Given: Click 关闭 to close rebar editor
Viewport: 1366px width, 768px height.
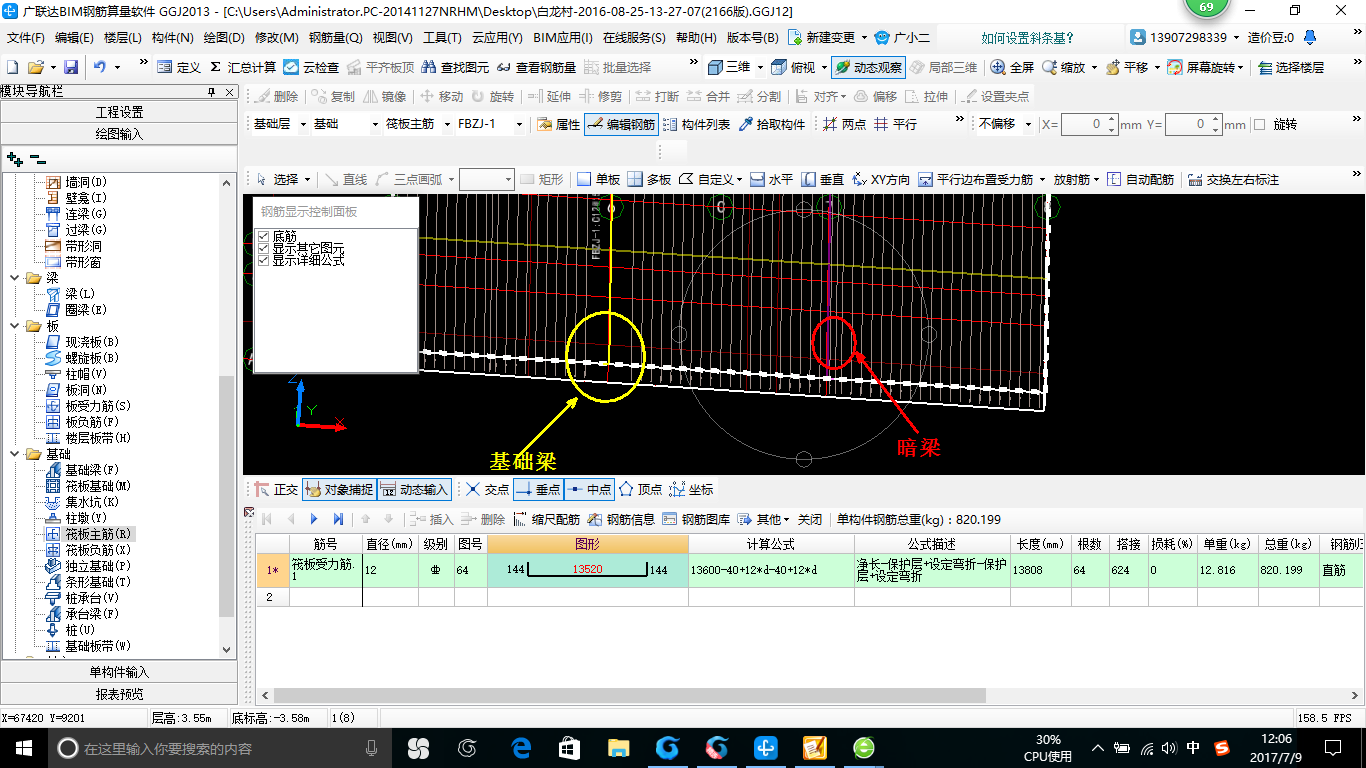Looking at the screenshot, I should point(810,520).
